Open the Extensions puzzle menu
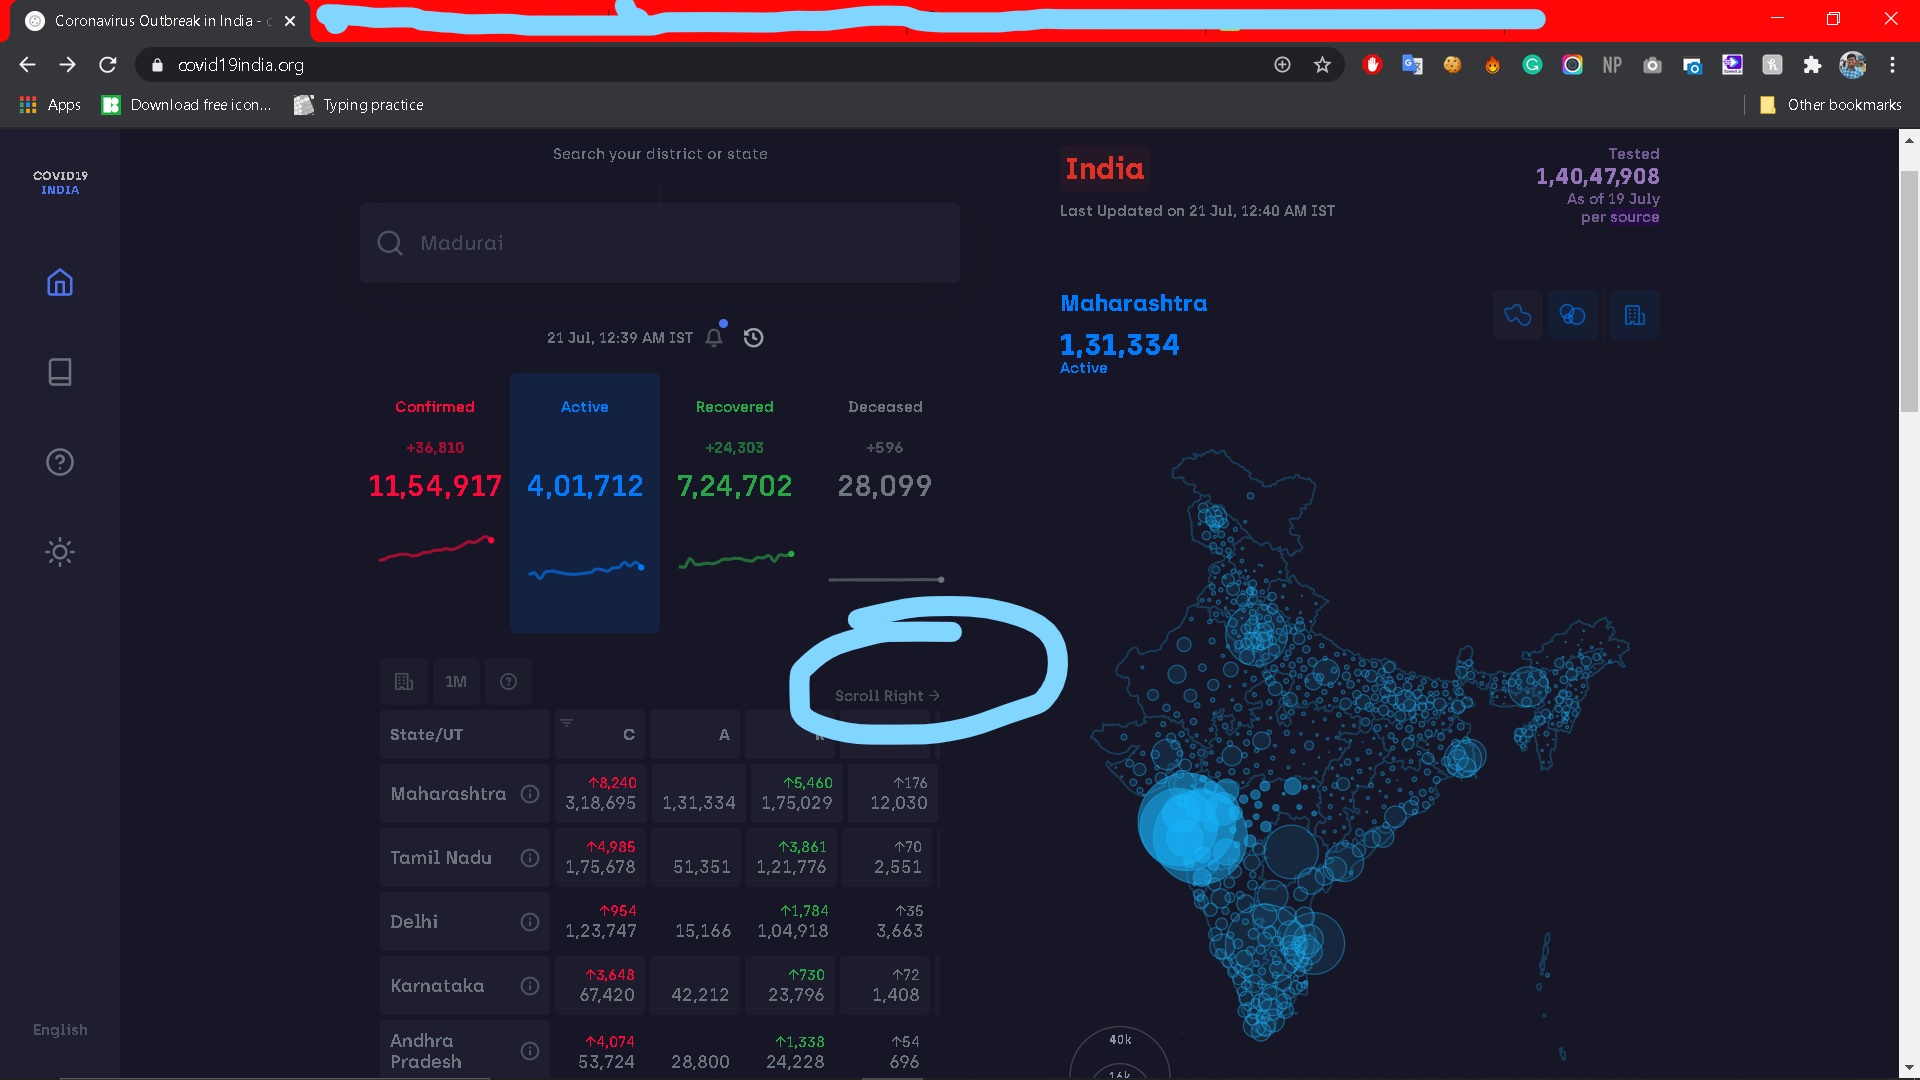The height and width of the screenshot is (1080, 1920). pyautogui.click(x=1812, y=65)
